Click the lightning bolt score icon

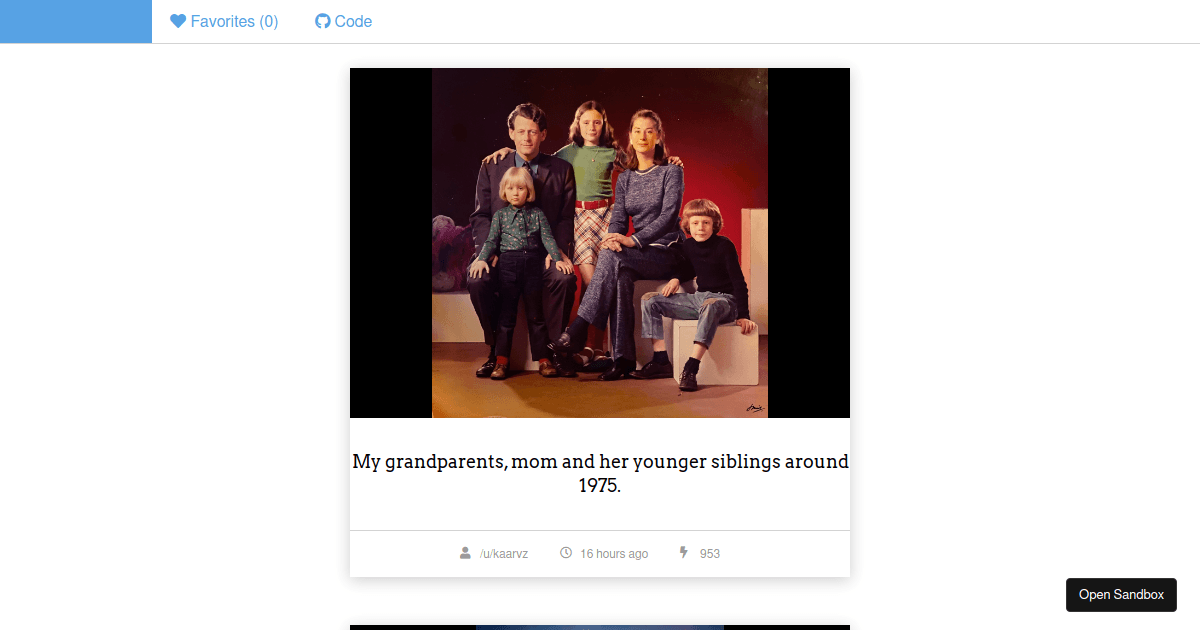[x=684, y=553]
